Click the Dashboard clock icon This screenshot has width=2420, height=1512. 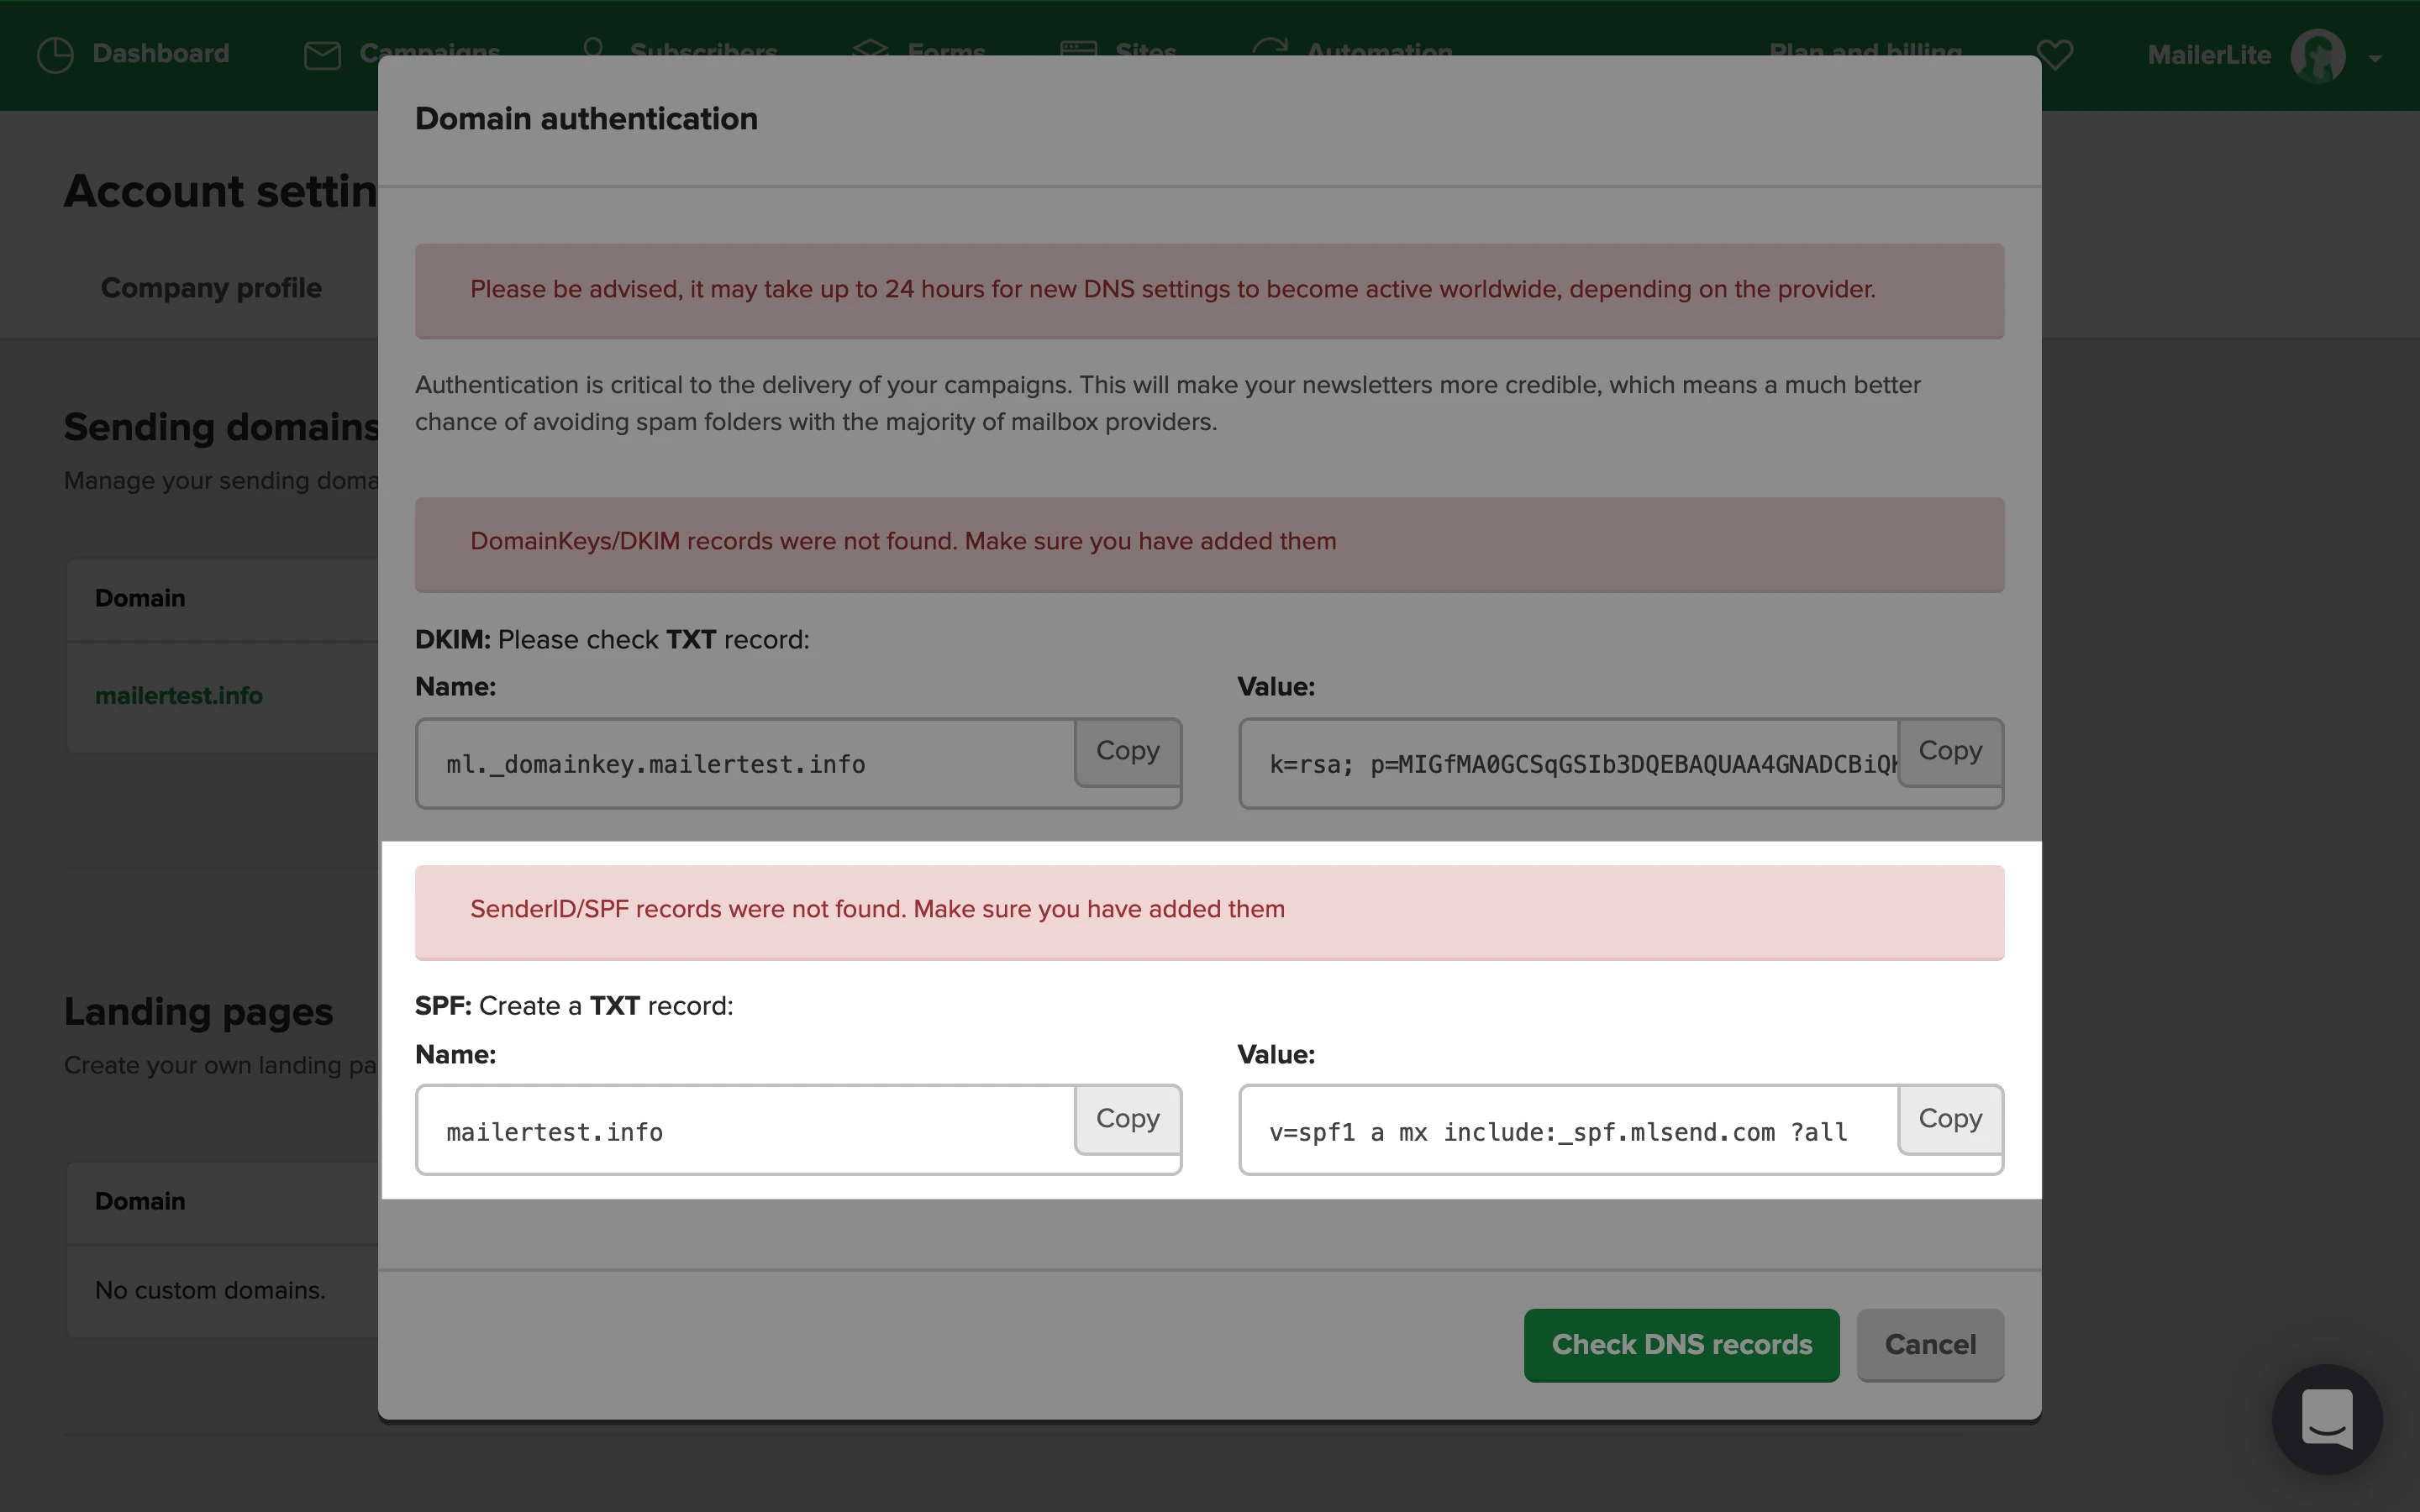tap(55, 54)
